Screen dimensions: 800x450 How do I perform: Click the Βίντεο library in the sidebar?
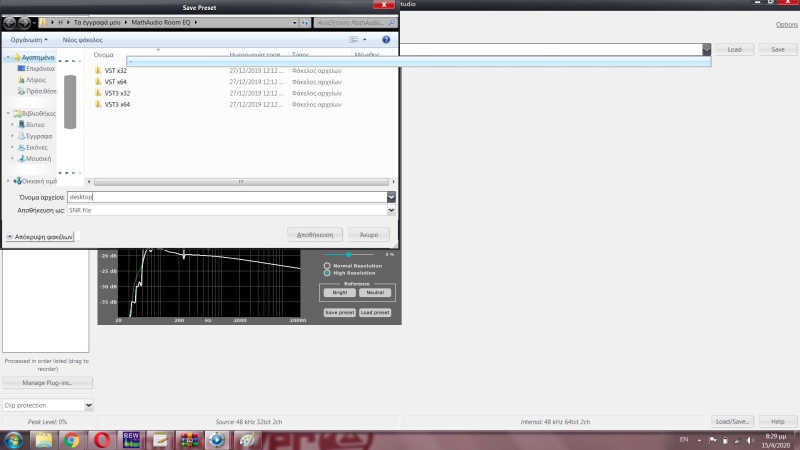pos(35,125)
